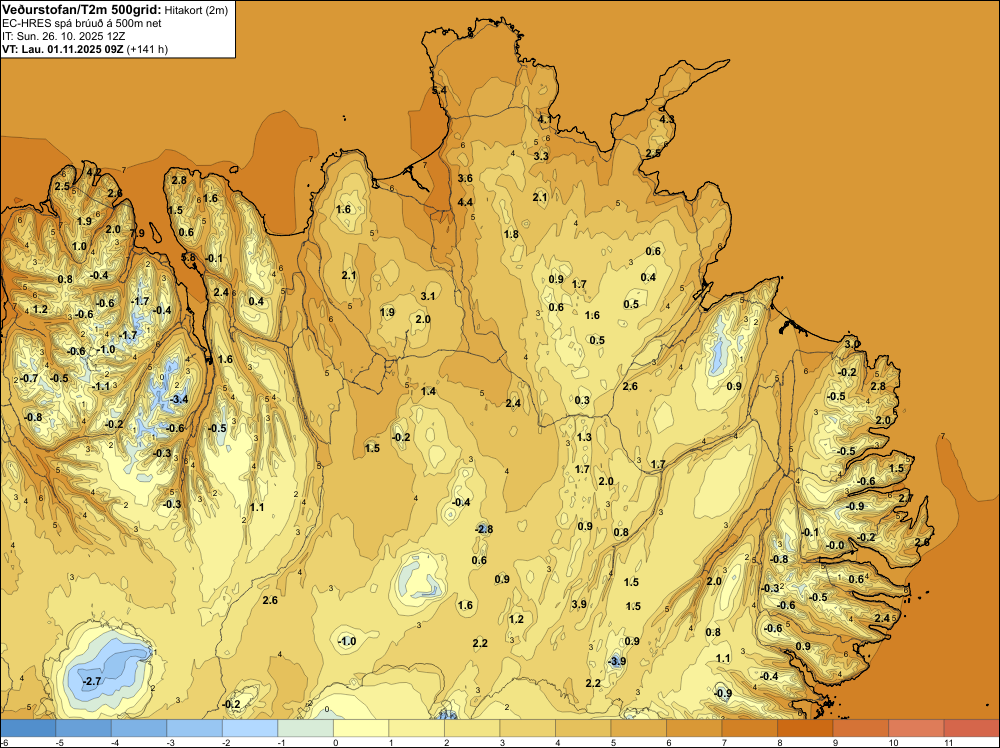Pick the legend swatch between 6 and 7
The height and width of the screenshot is (748, 1000).
[x=694, y=728]
